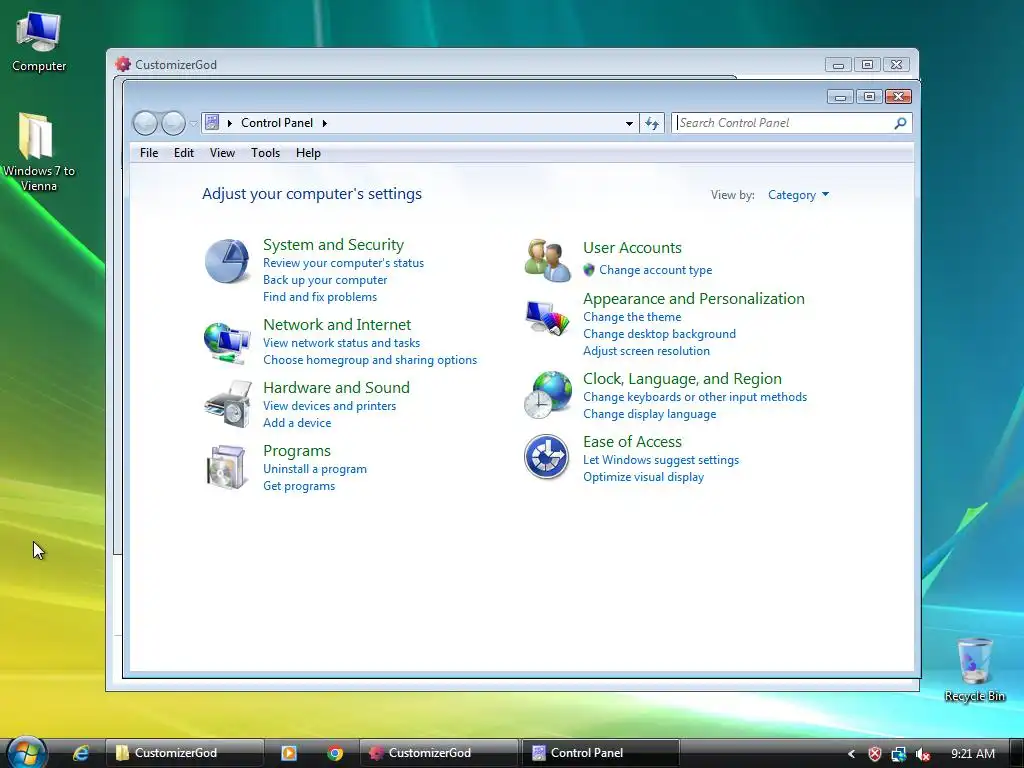Open the network tray icon
This screenshot has height=768, width=1024.
(x=899, y=754)
